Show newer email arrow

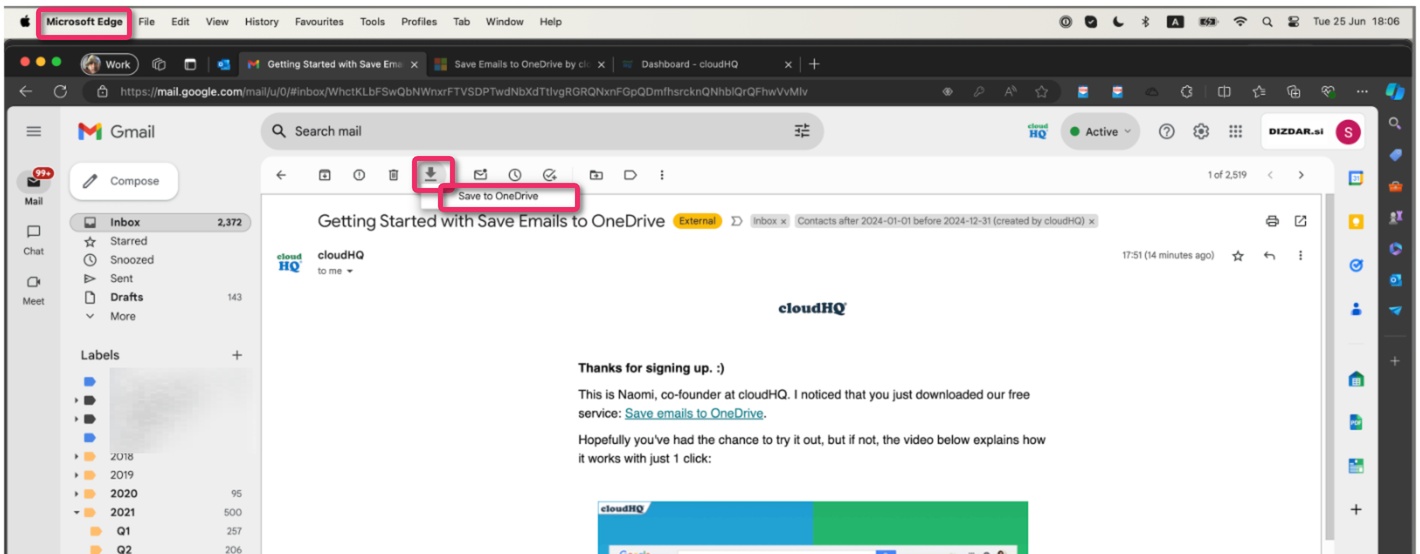coord(1270,175)
